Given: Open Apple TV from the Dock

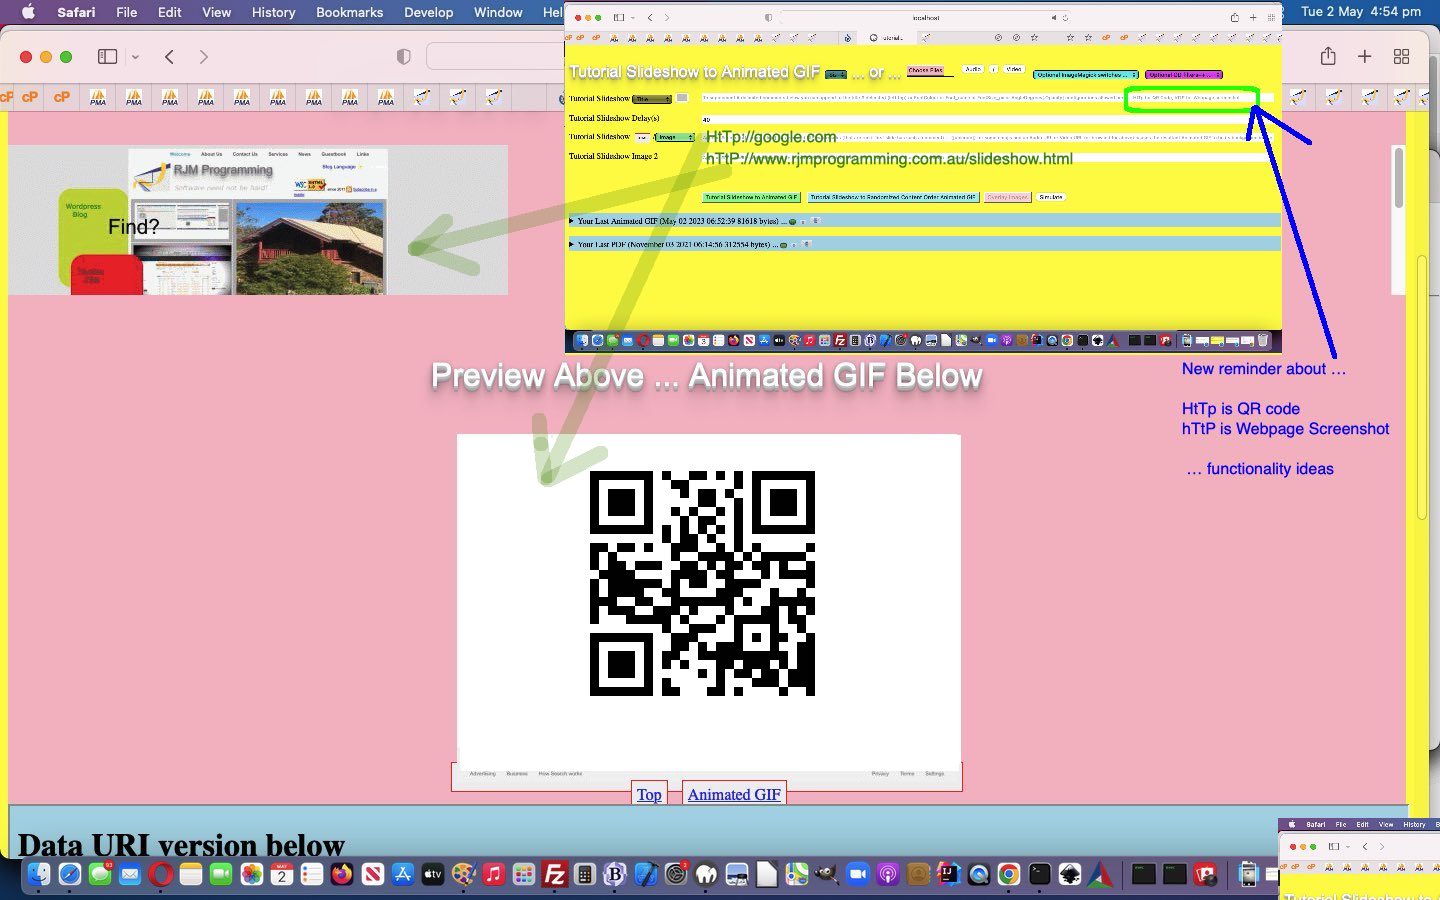Looking at the screenshot, I should 433,874.
